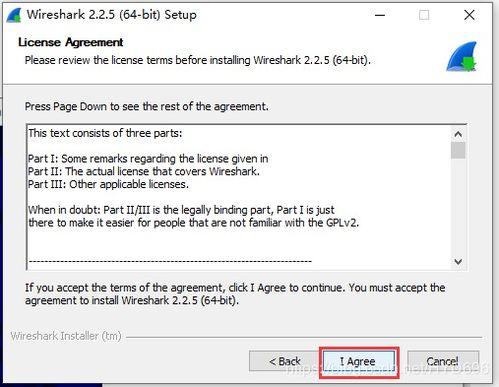Click the 'Part II: The actual license' line
The height and width of the screenshot is (387, 499).
click(x=144, y=171)
